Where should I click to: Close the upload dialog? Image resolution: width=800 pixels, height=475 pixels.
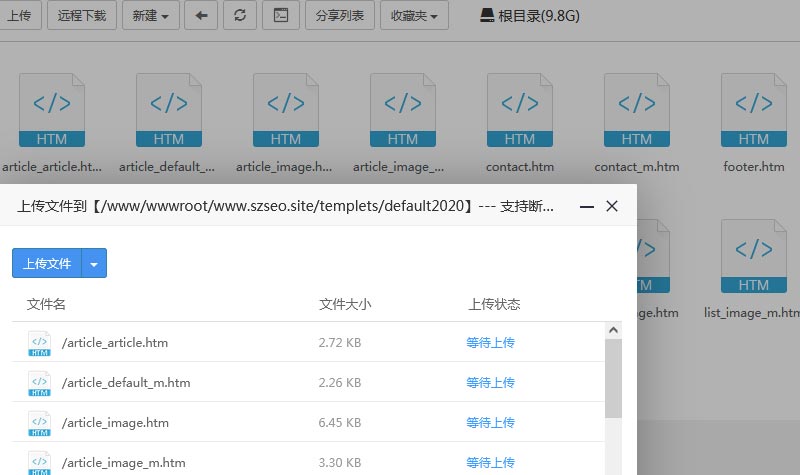(612, 206)
